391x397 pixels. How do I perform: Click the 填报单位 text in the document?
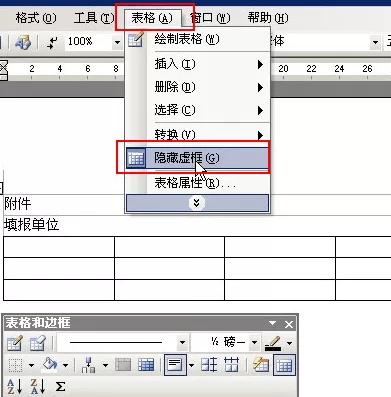click(32, 225)
